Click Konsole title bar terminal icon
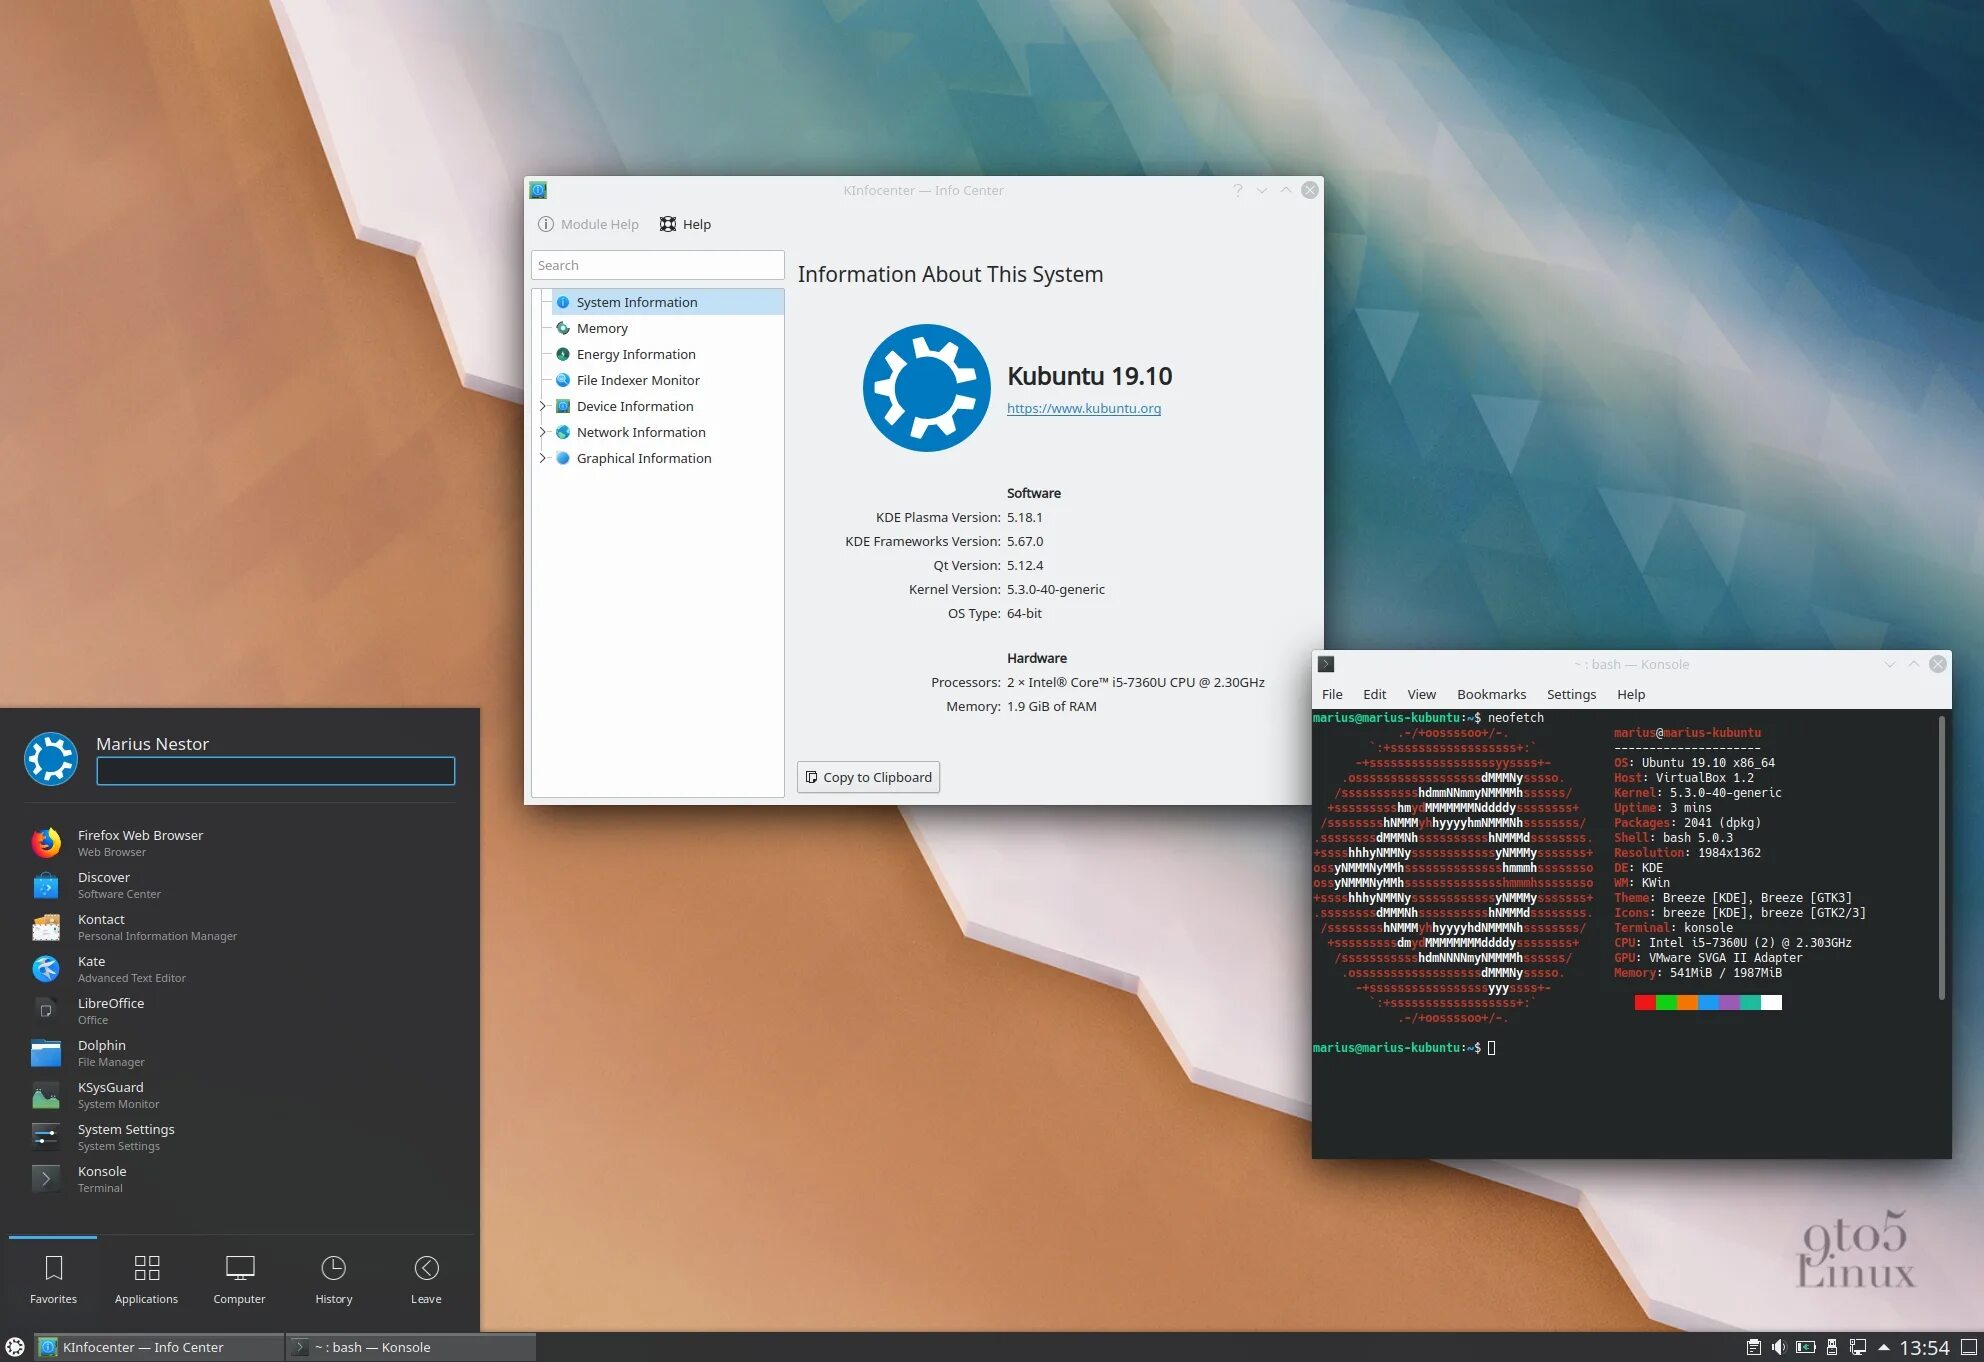This screenshot has width=1984, height=1362. click(x=1327, y=664)
